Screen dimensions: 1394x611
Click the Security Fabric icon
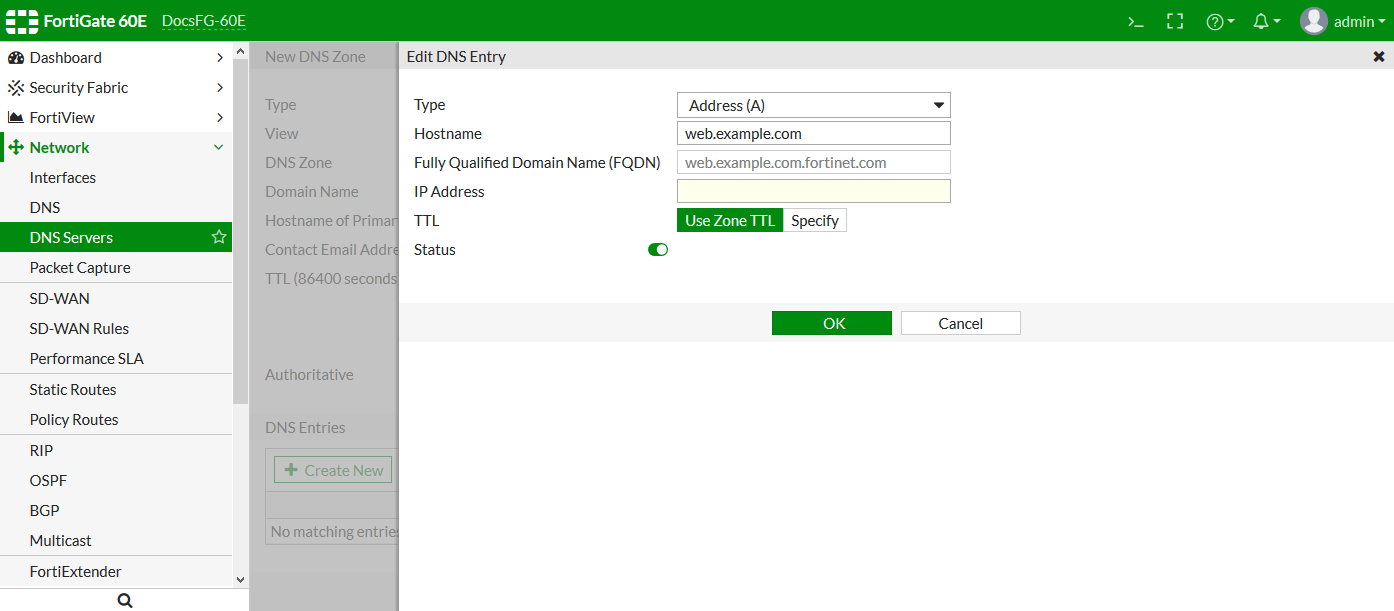point(15,88)
